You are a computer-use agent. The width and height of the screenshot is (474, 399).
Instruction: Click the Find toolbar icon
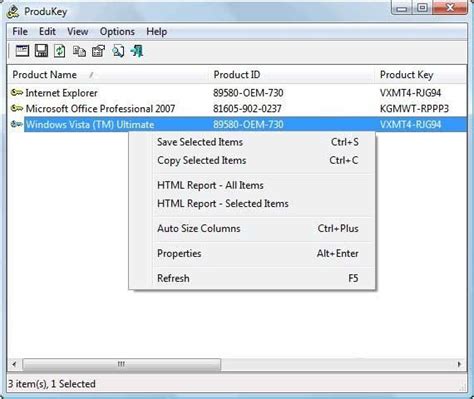click(x=118, y=51)
